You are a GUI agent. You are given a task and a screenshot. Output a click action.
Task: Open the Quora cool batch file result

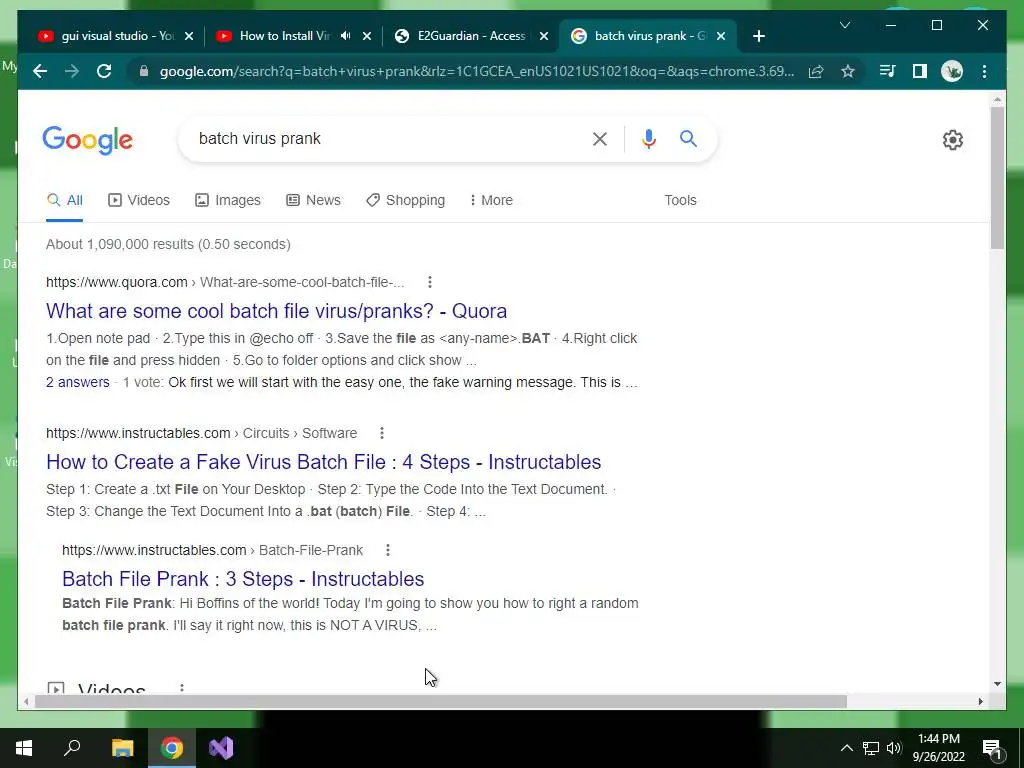[276, 311]
